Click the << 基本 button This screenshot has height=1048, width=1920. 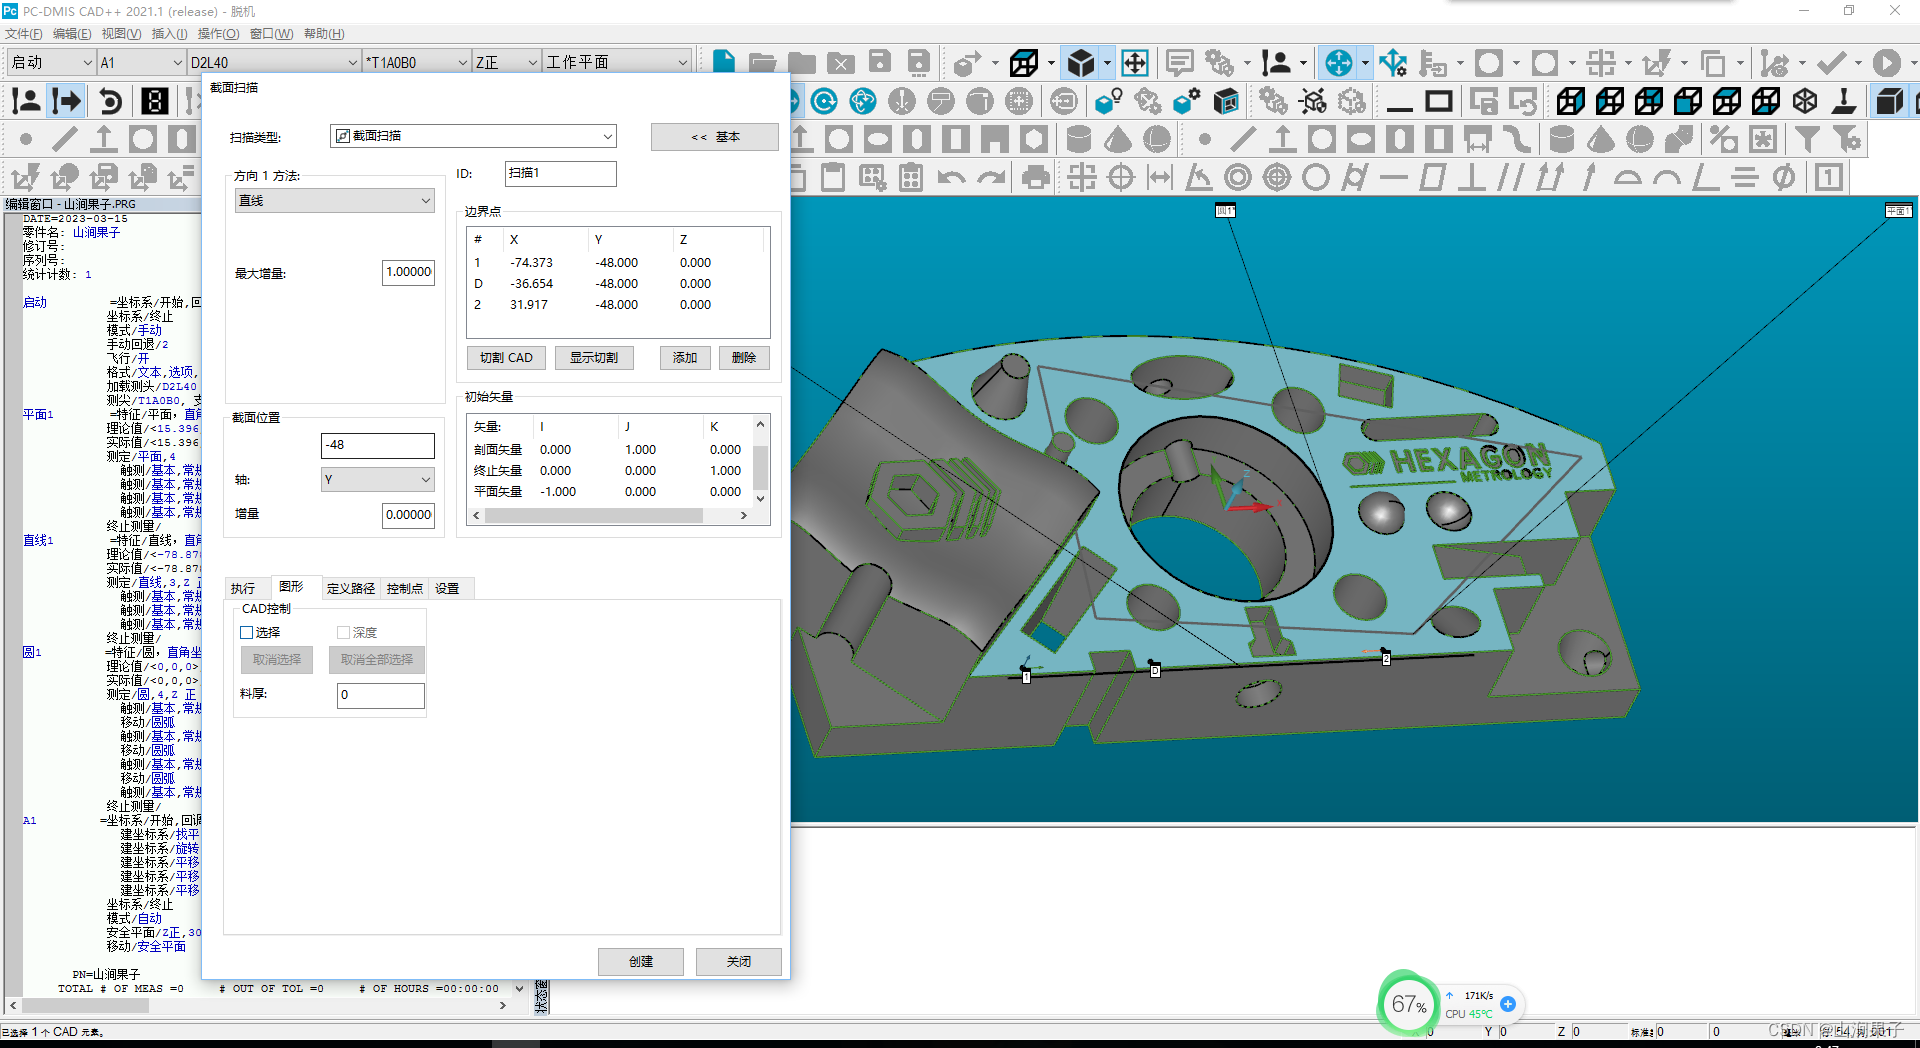pyautogui.click(x=714, y=137)
